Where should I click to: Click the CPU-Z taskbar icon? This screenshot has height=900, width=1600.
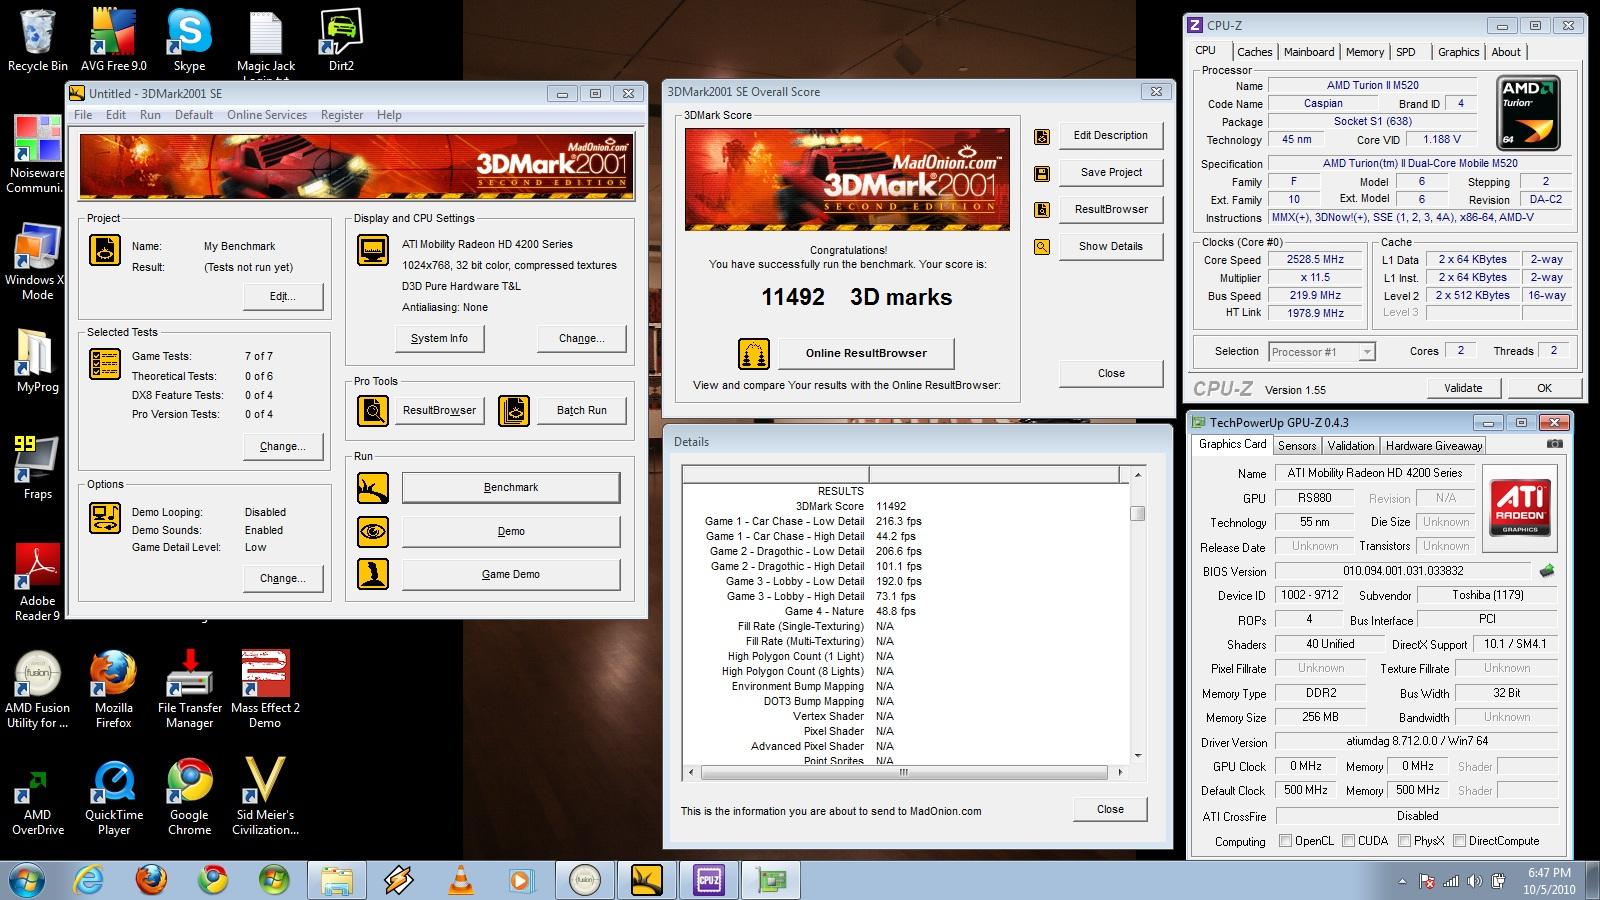point(708,880)
